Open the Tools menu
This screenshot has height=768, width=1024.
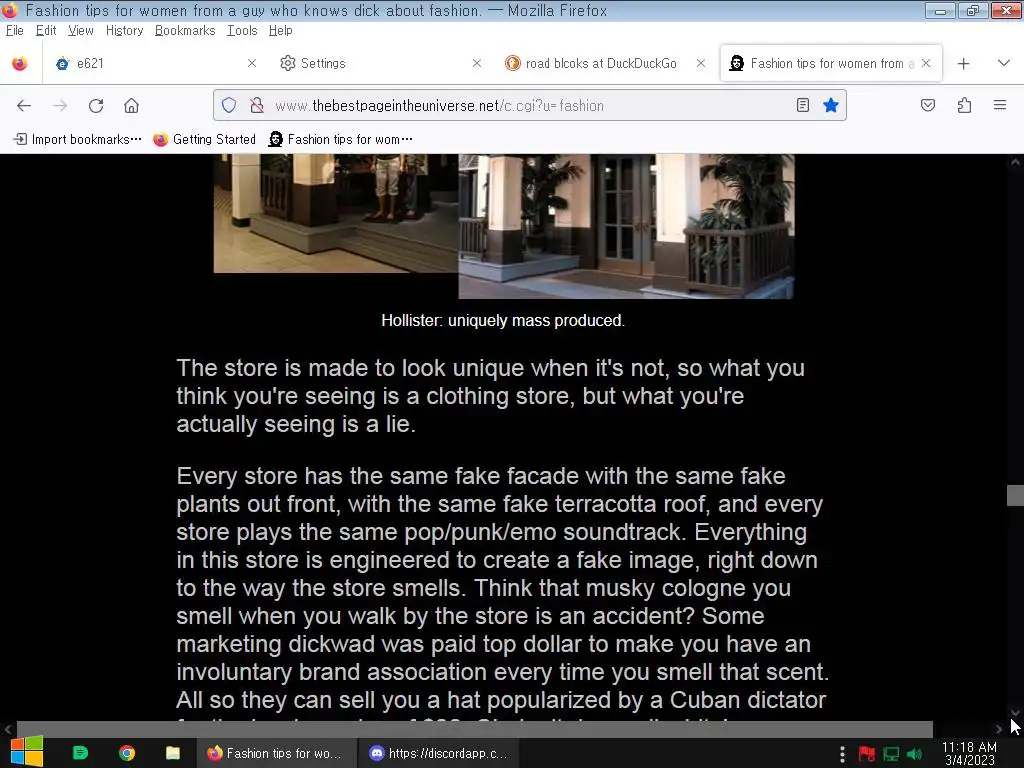(242, 31)
